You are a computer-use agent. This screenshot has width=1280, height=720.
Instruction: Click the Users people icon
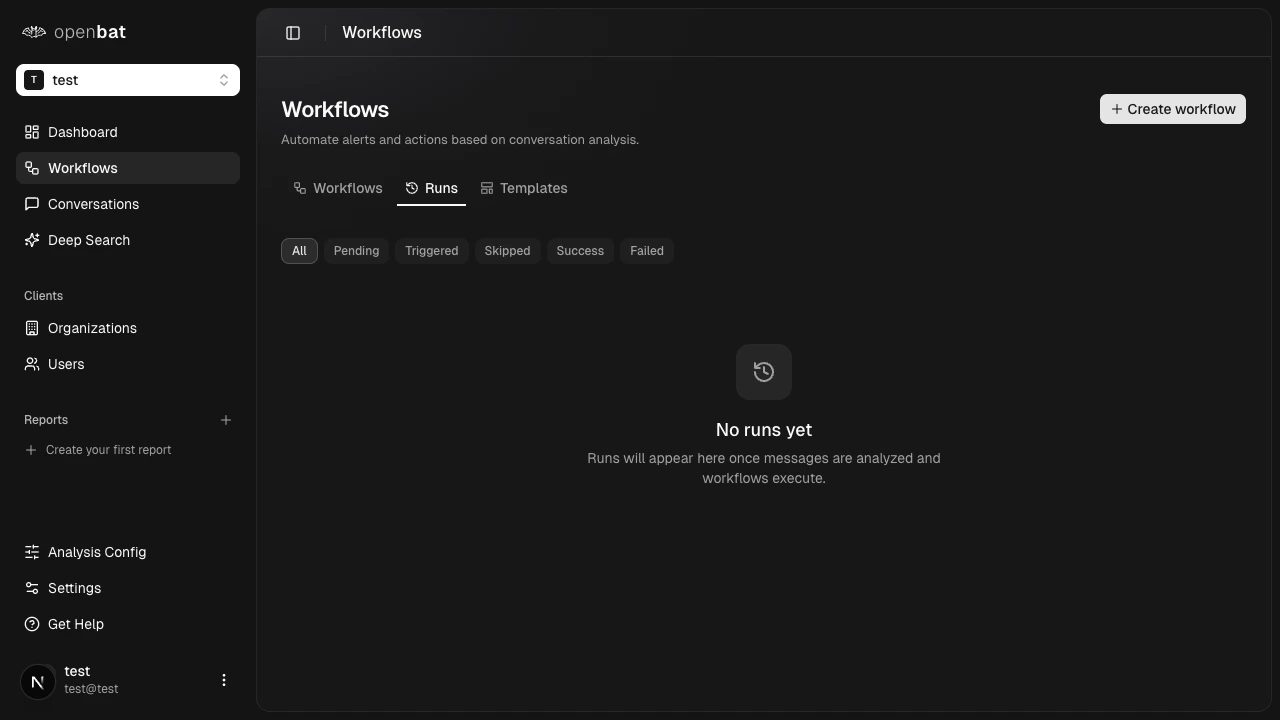click(x=31, y=364)
